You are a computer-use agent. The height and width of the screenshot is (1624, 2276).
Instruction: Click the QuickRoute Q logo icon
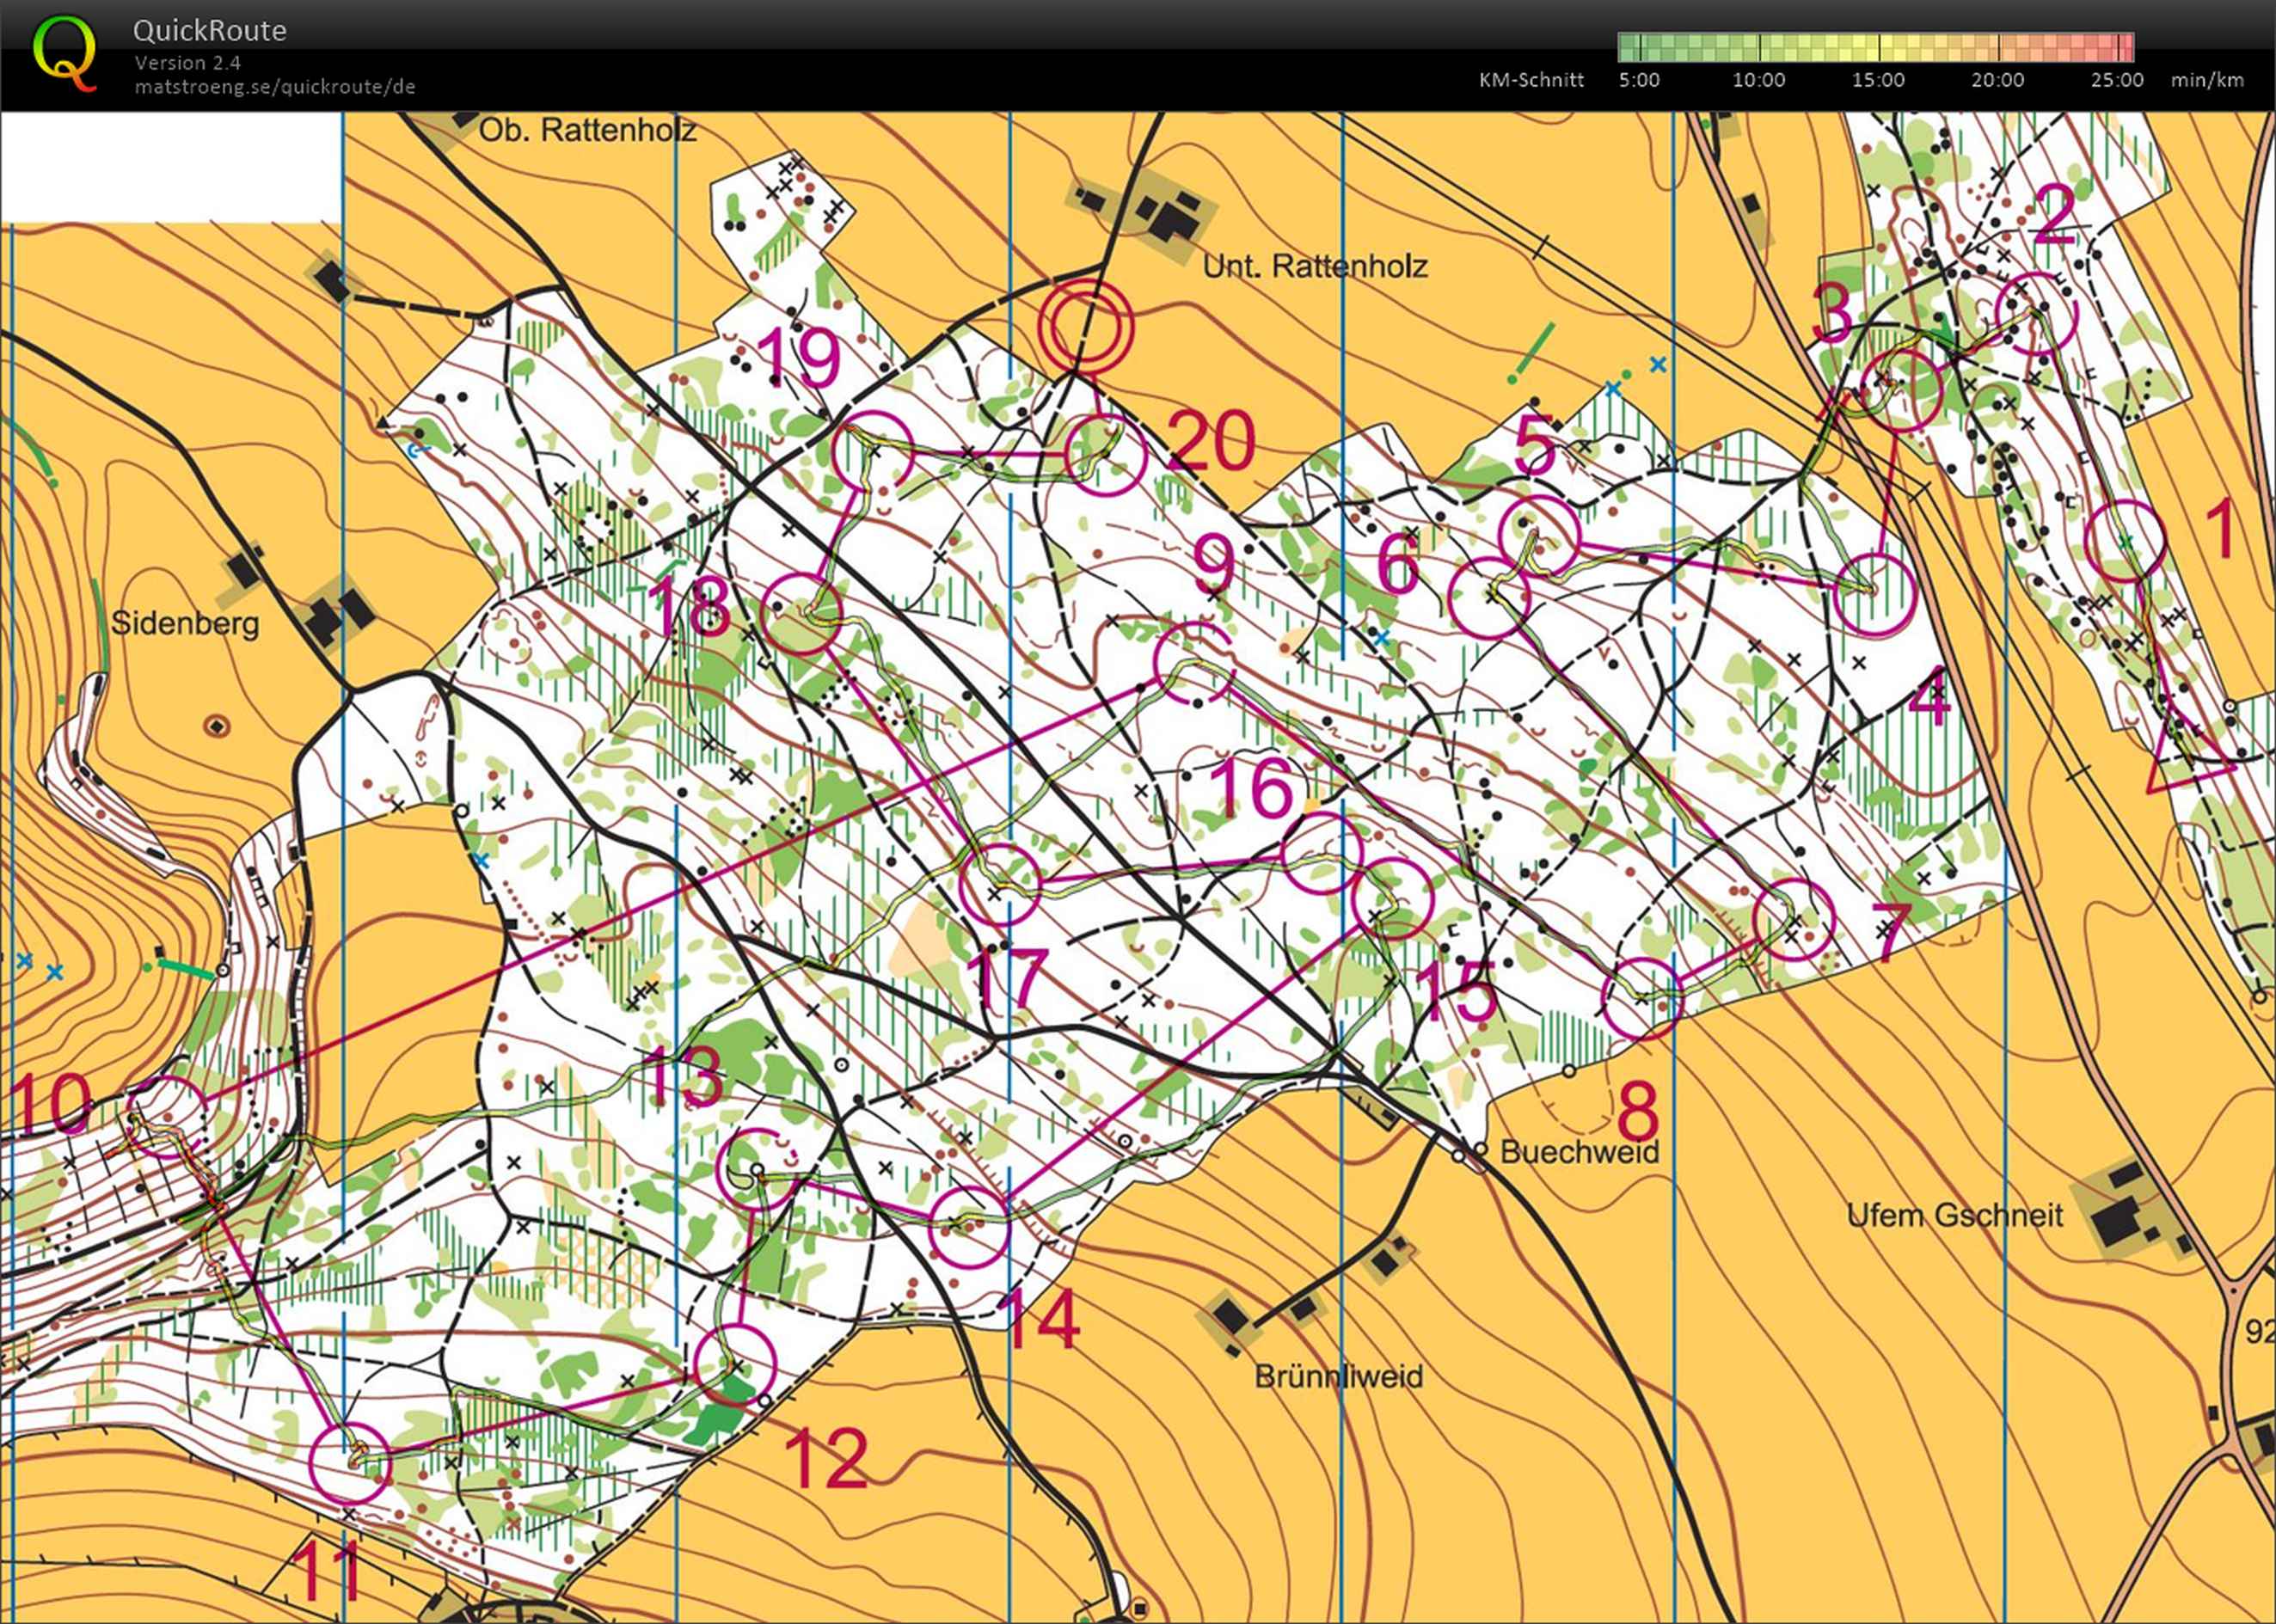[65, 53]
